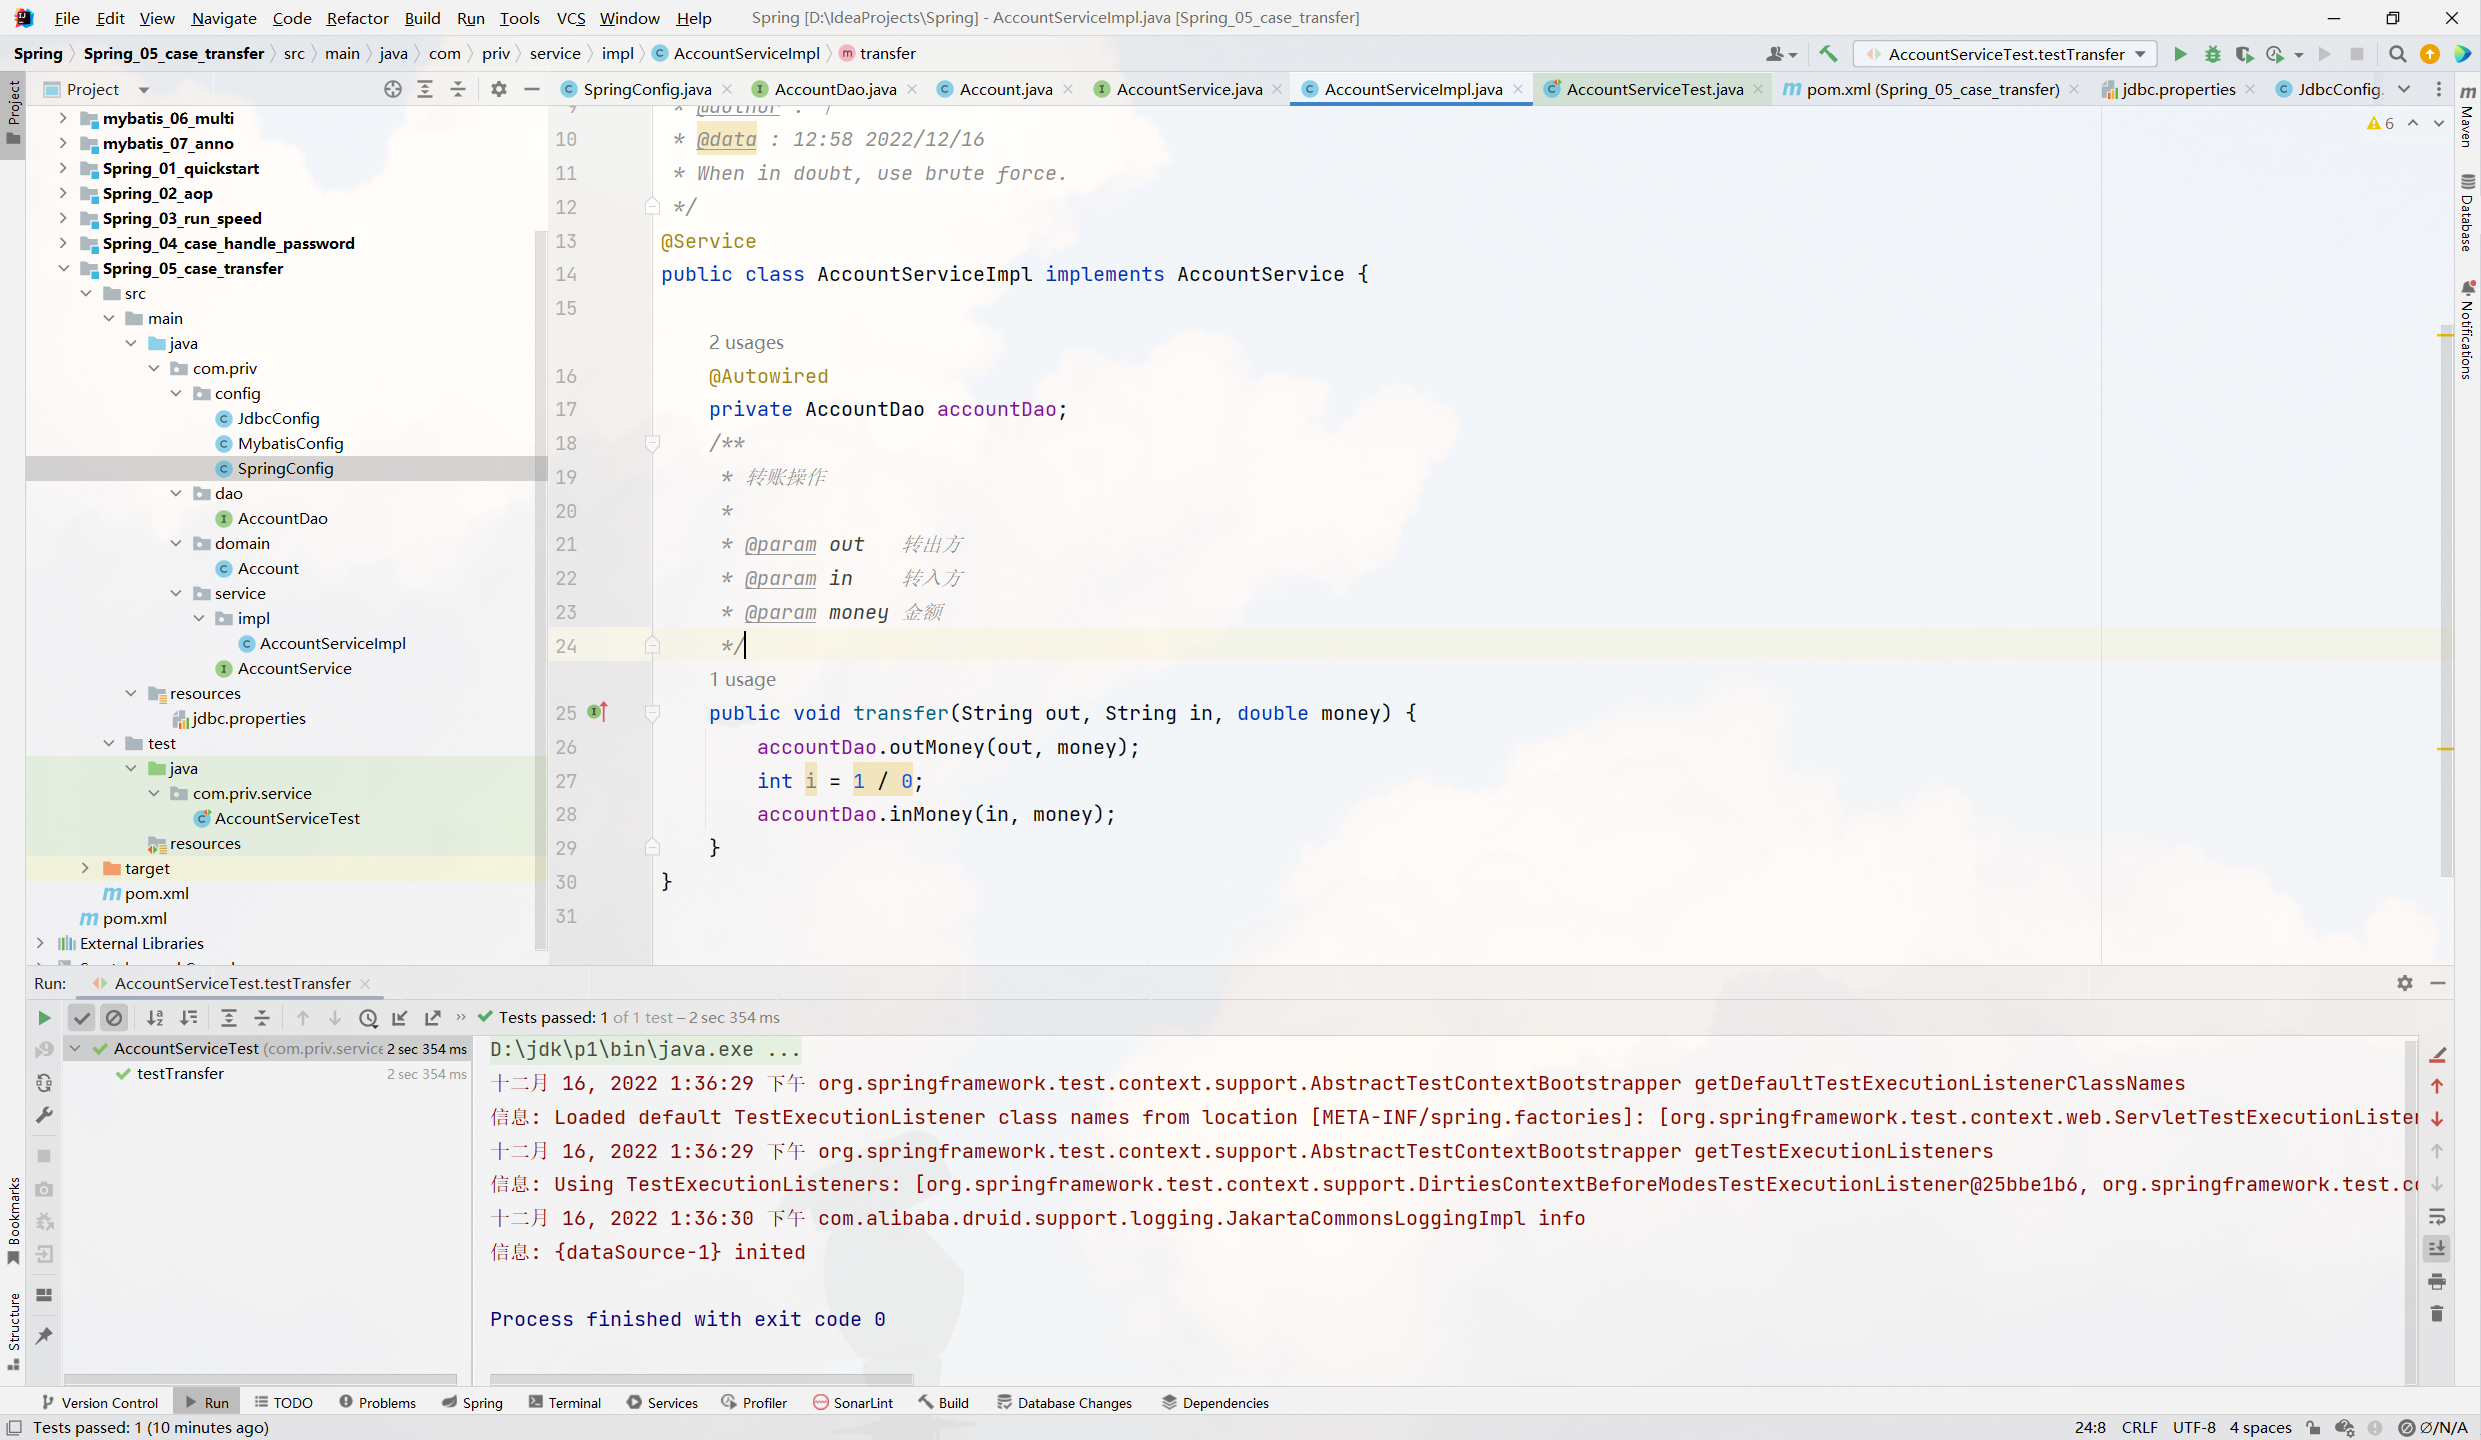Rerun failed tests in Run panel
The height and width of the screenshot is (1440, 2481).
44,1050
